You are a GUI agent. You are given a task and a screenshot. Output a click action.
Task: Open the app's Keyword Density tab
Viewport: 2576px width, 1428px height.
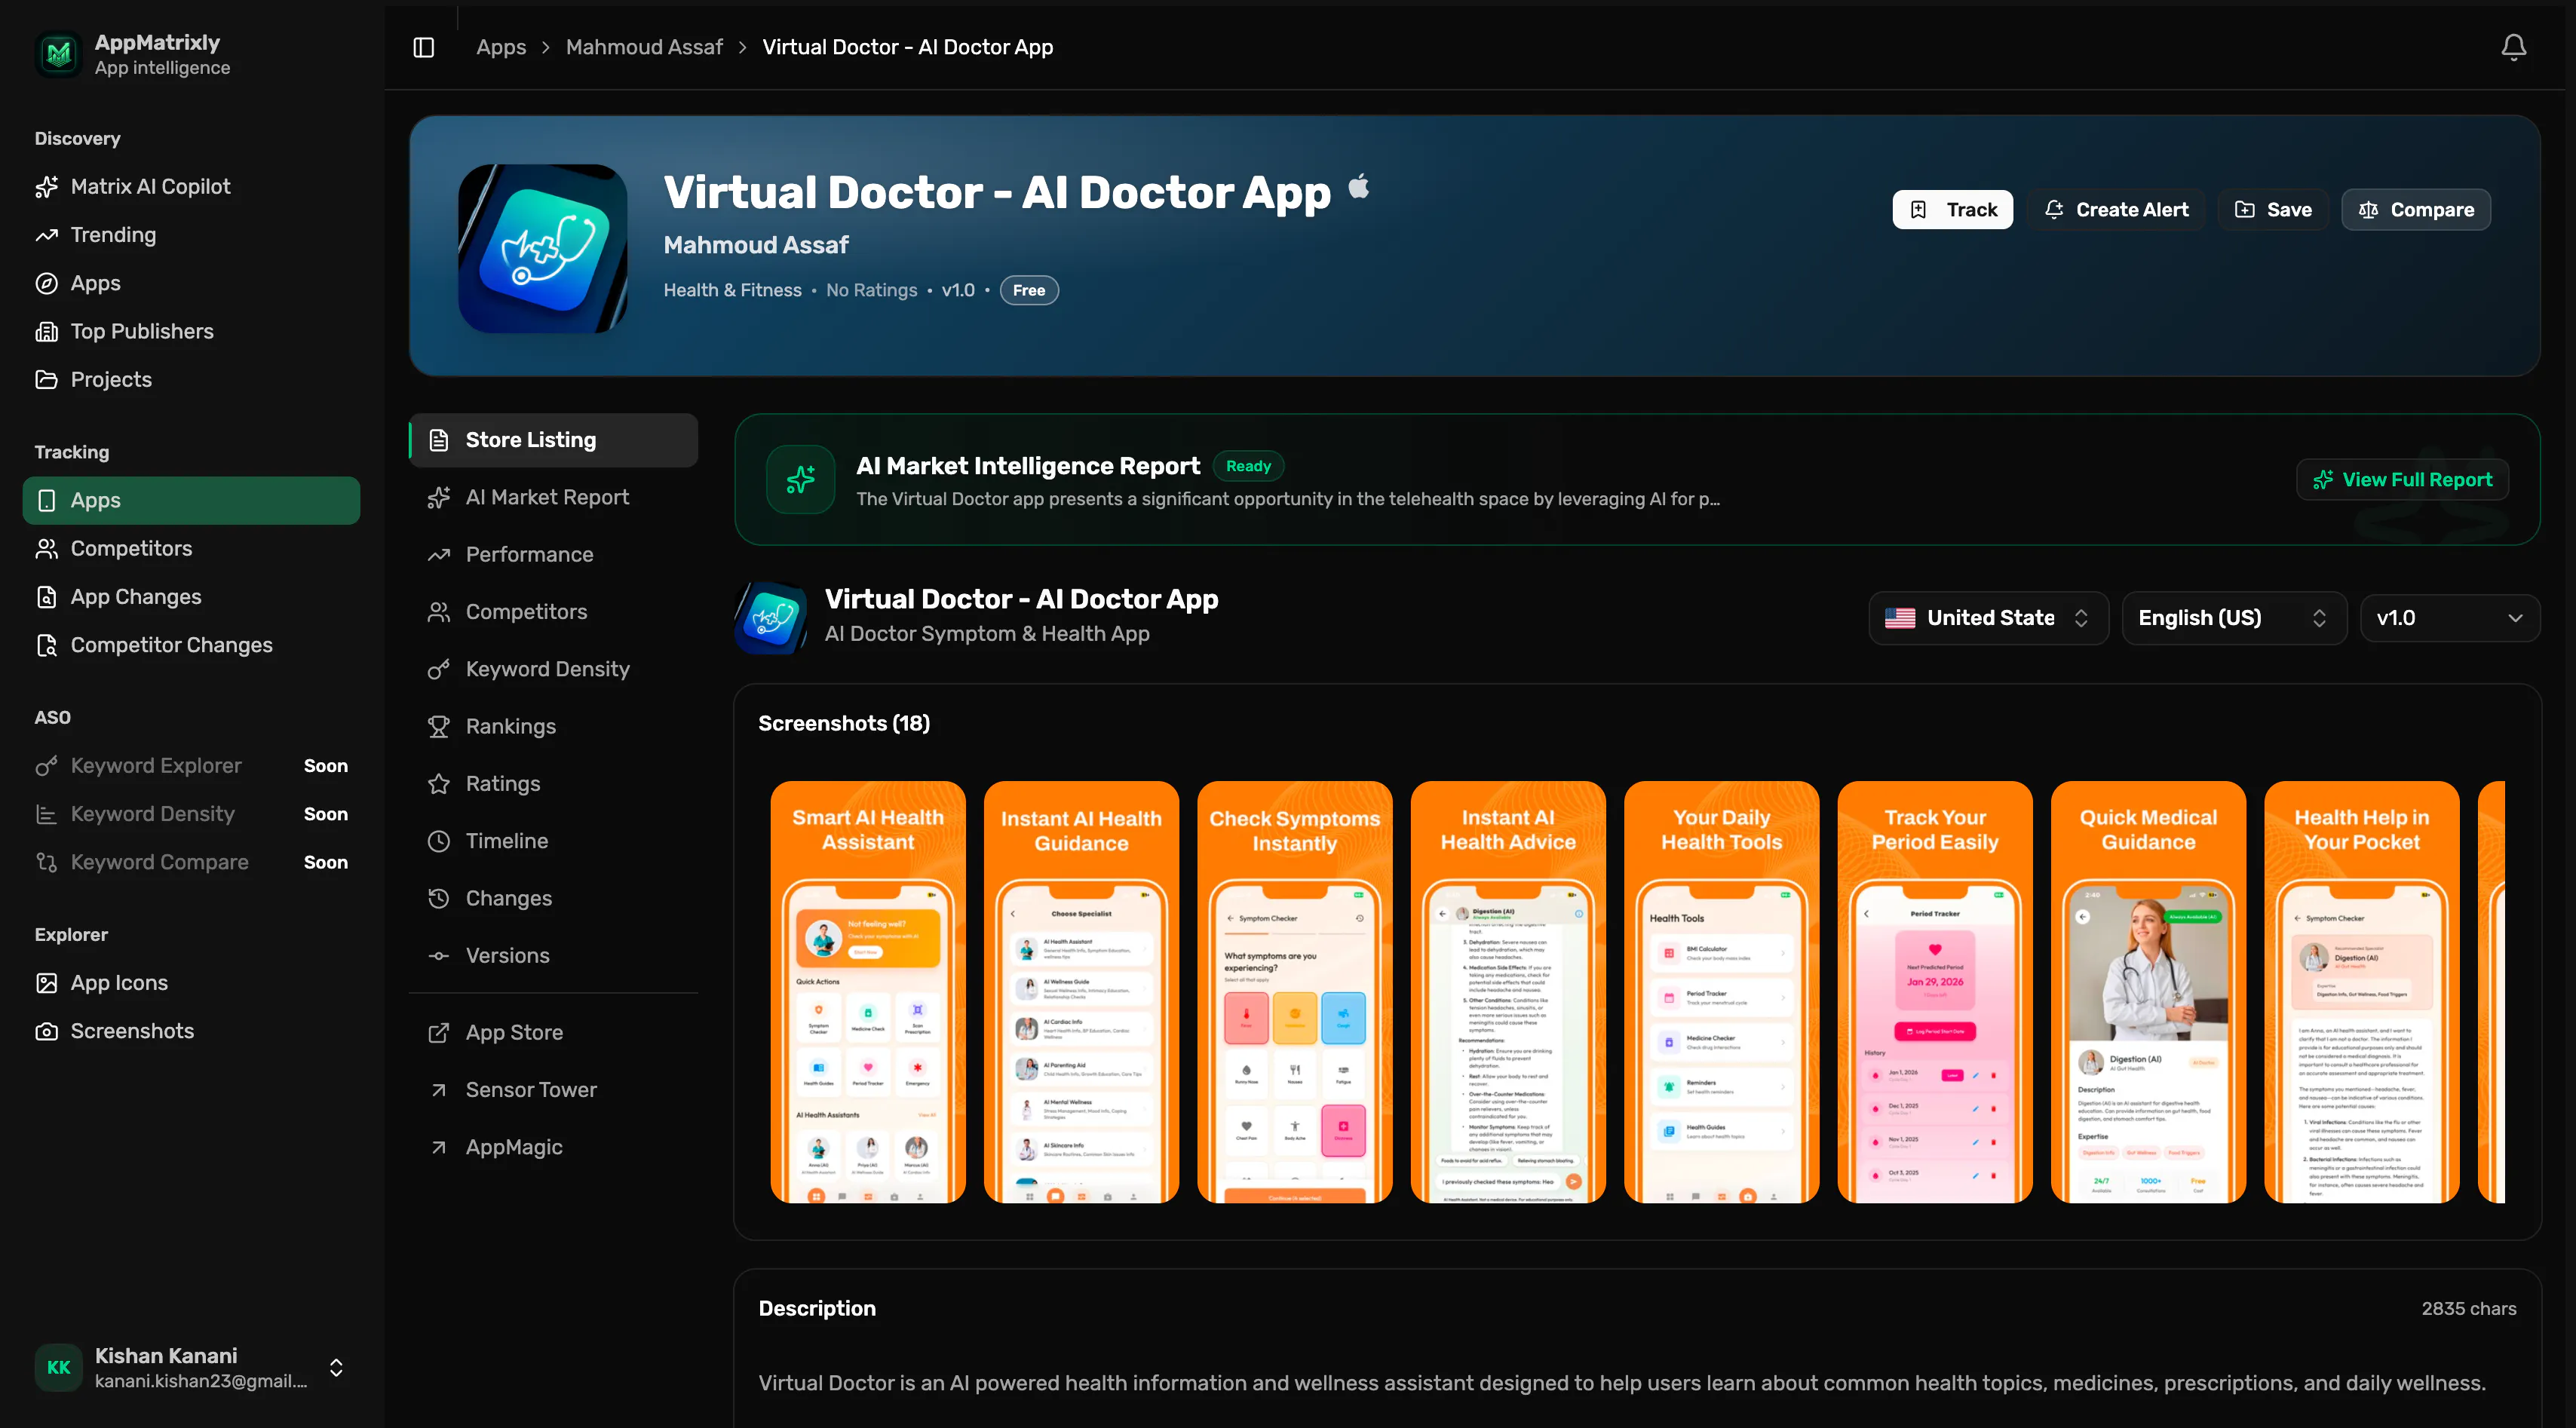[x=553, y=669]
